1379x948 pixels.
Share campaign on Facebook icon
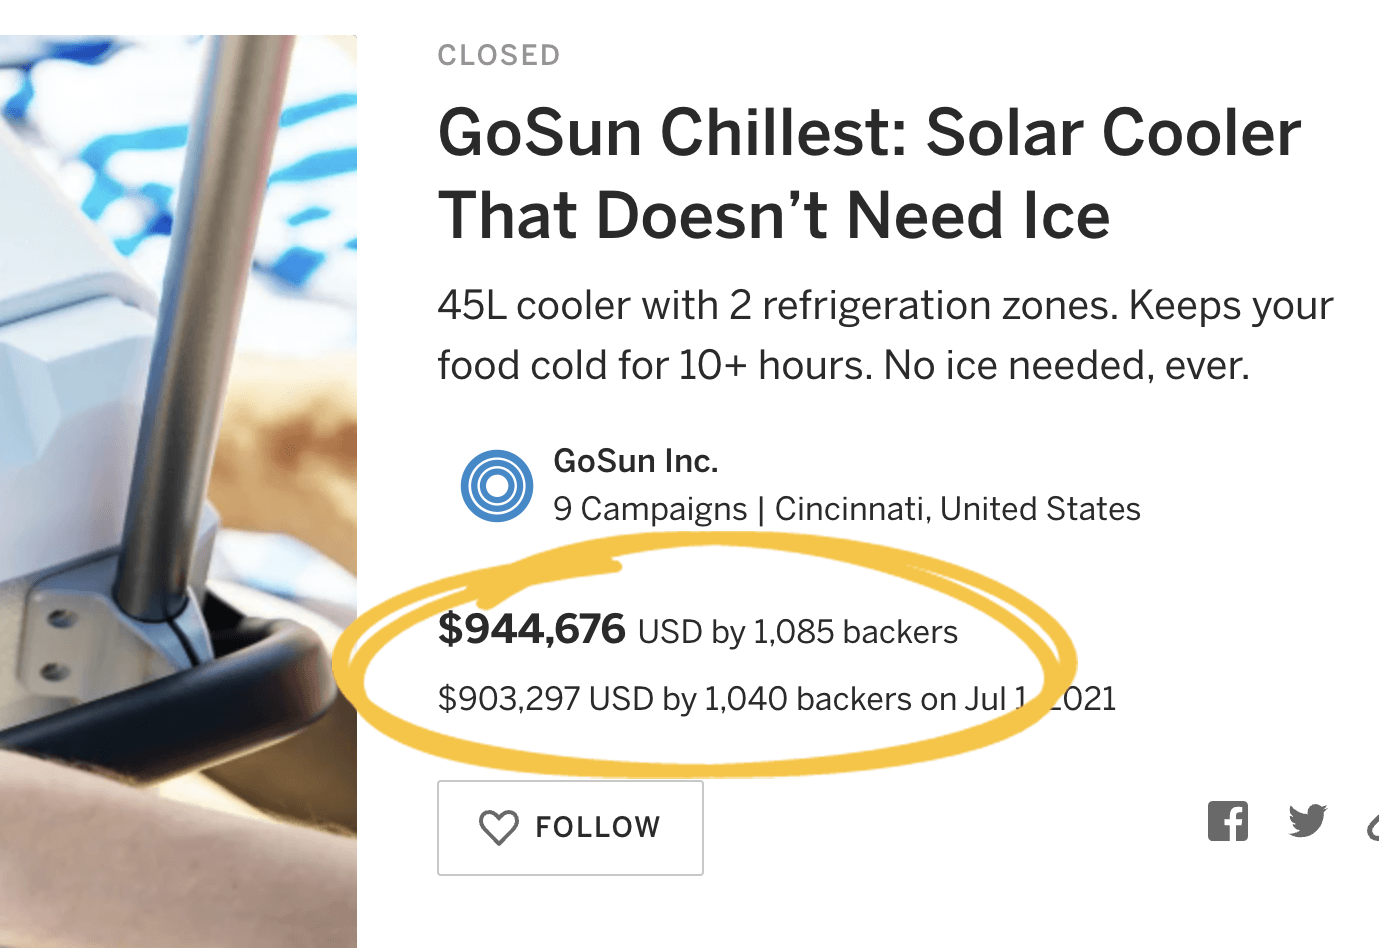1227,821
